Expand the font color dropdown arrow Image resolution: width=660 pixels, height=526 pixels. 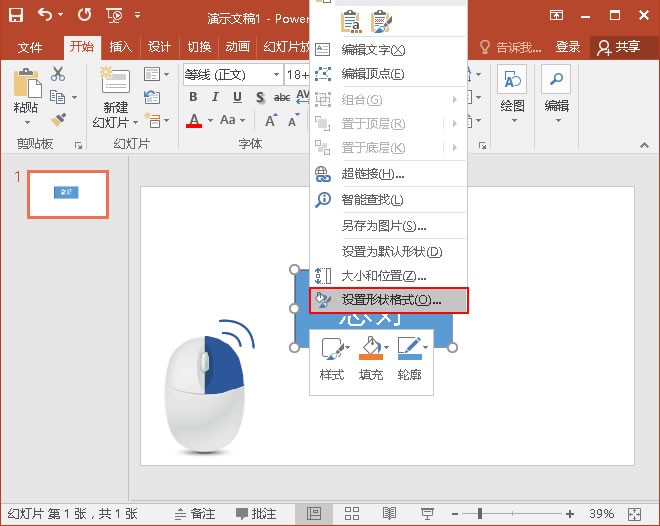(x=210, y=120)
